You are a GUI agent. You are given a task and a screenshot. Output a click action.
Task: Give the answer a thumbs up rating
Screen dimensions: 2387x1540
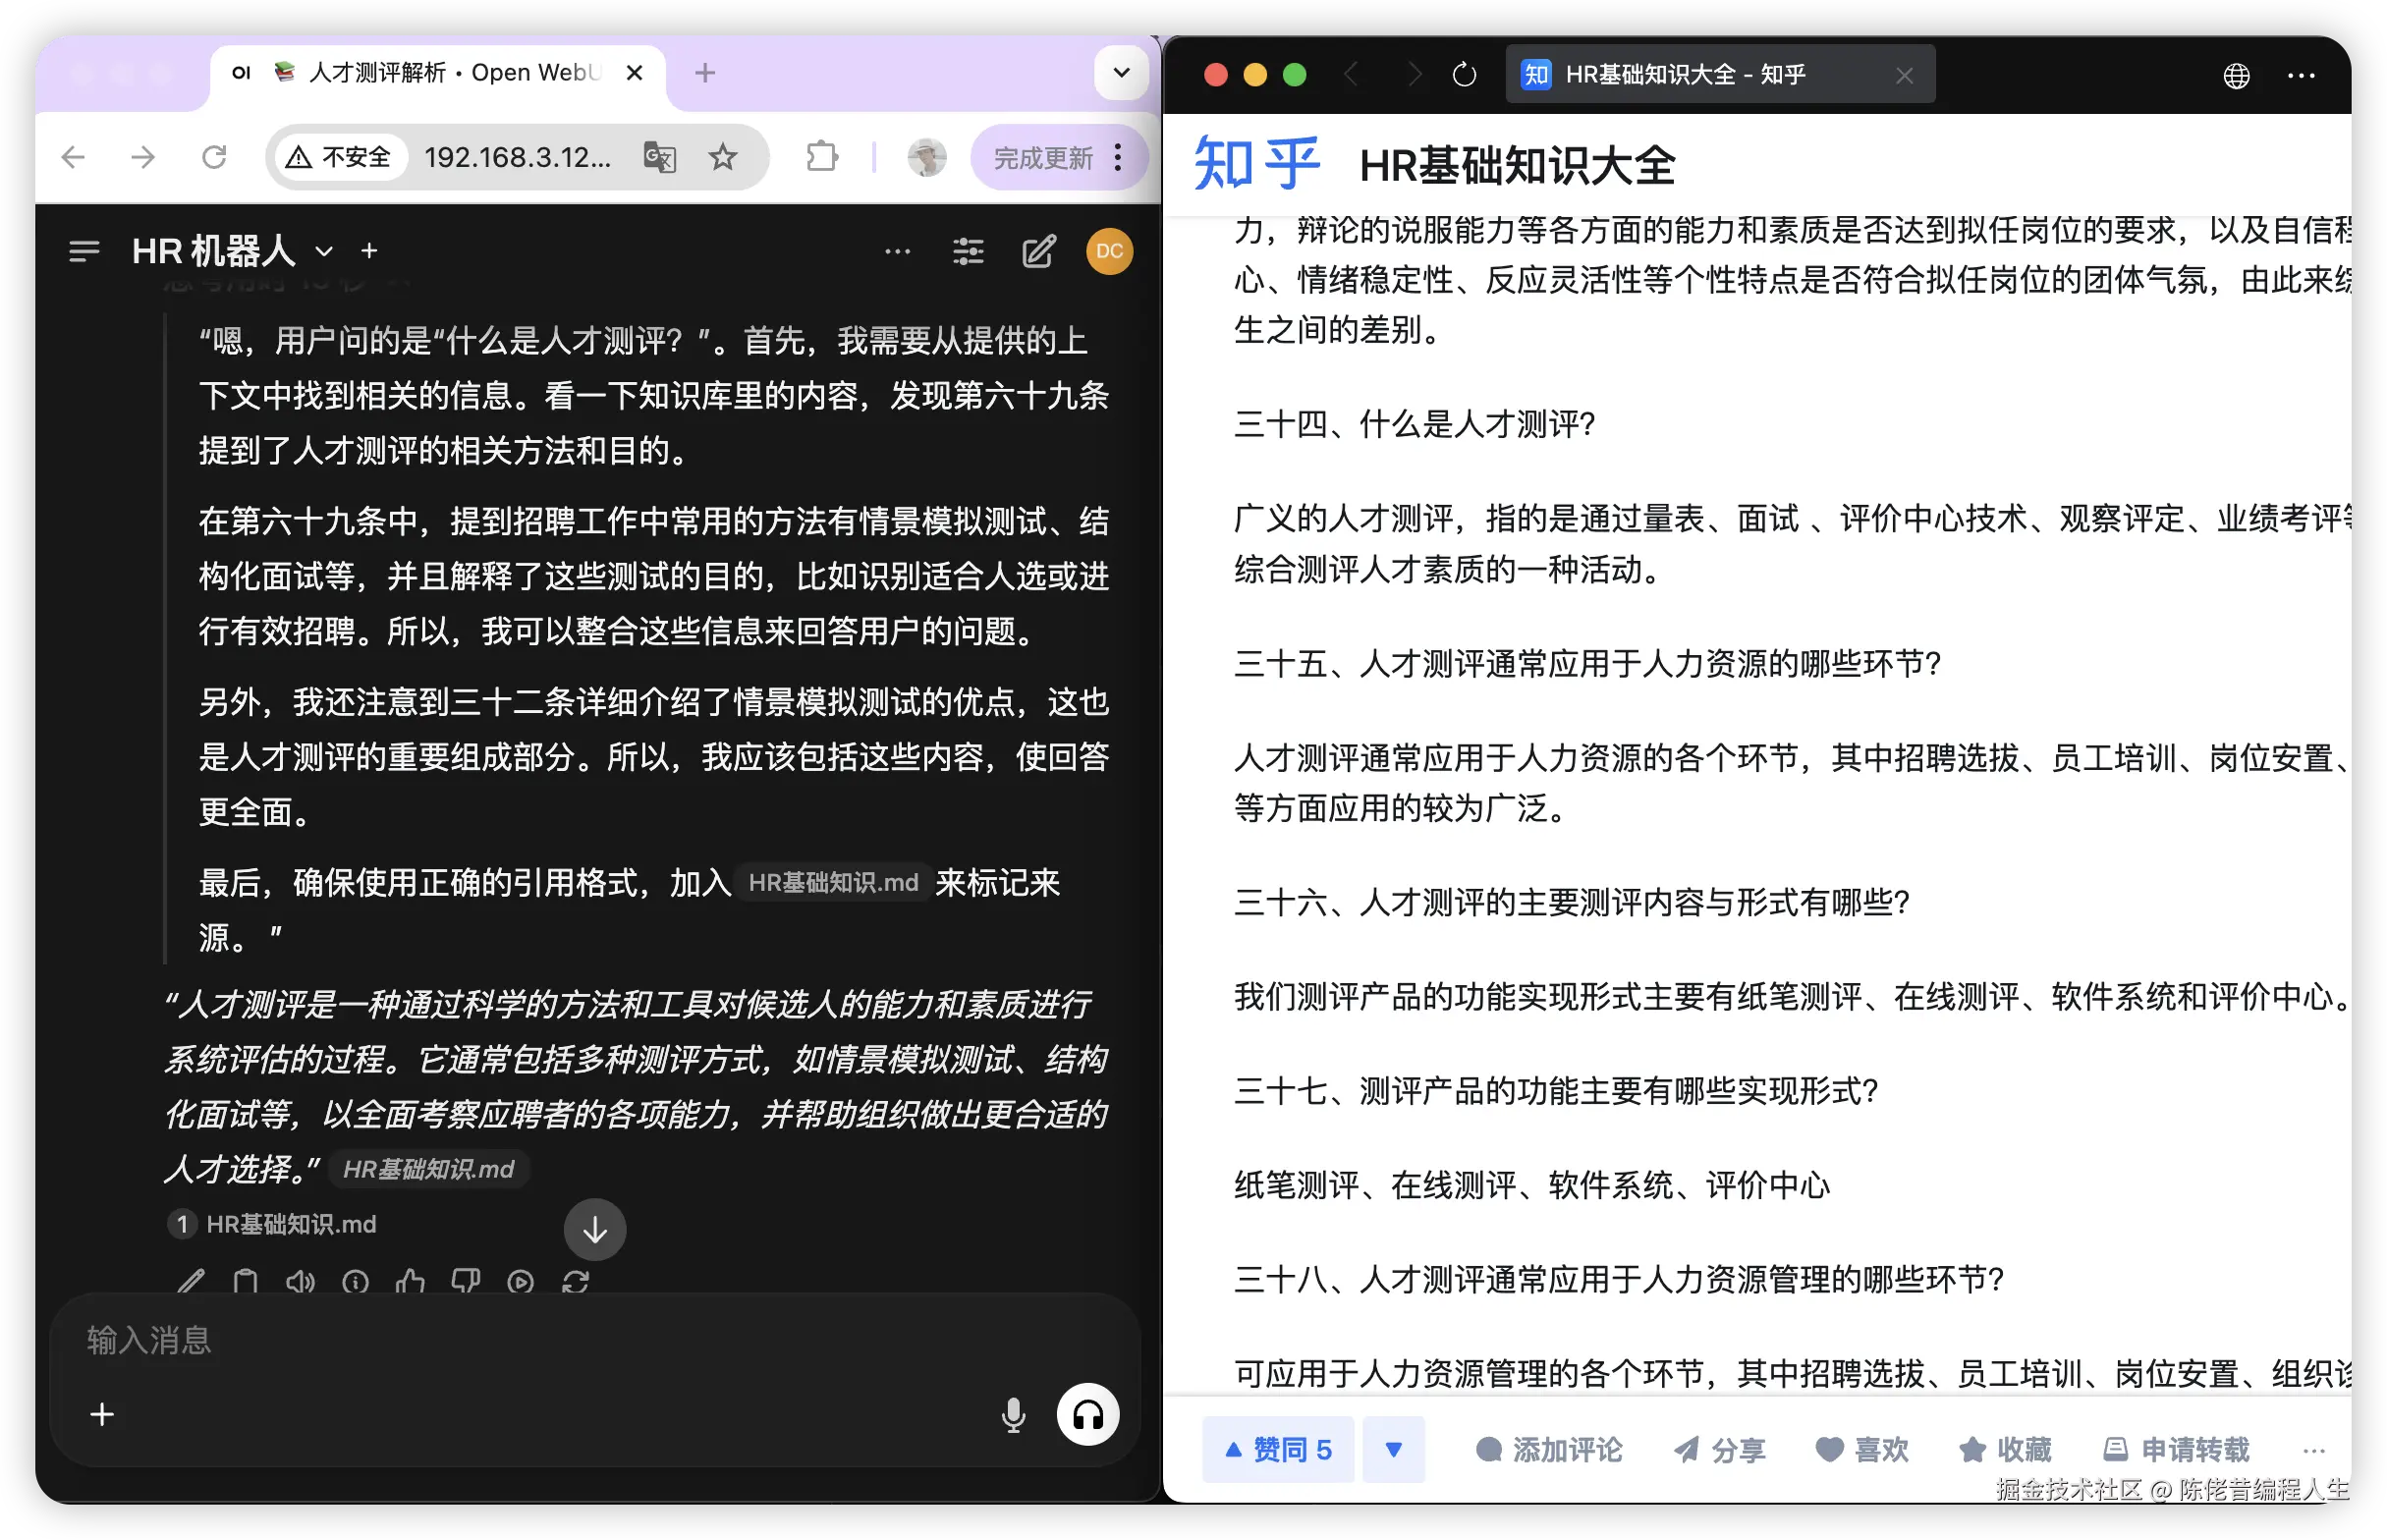coord(412,1283)
